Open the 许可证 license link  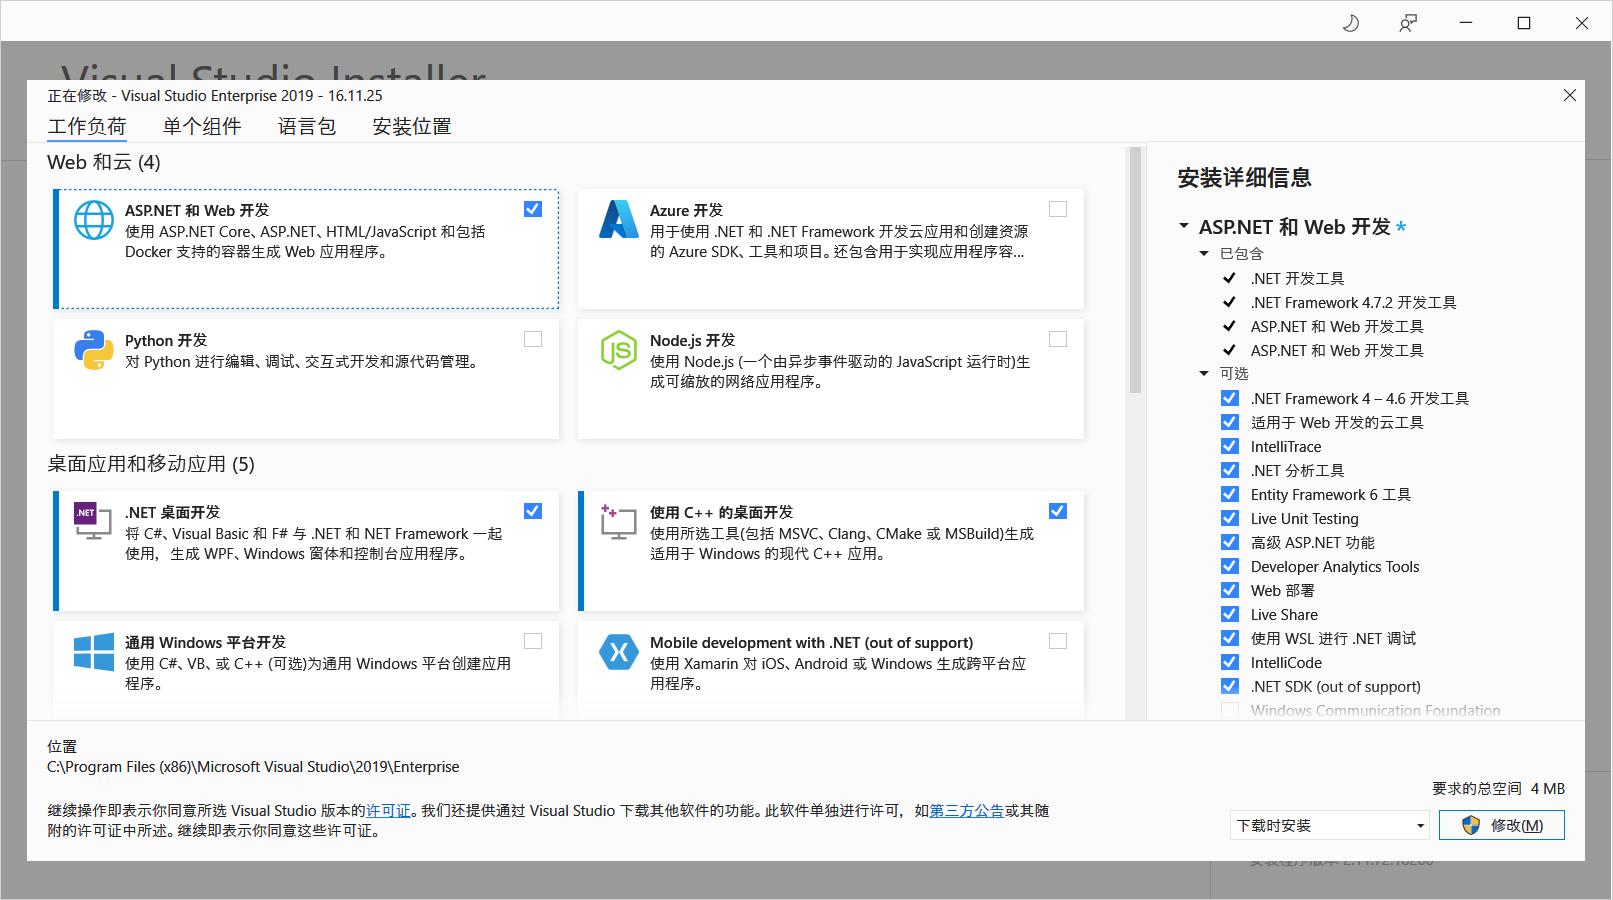388,811
